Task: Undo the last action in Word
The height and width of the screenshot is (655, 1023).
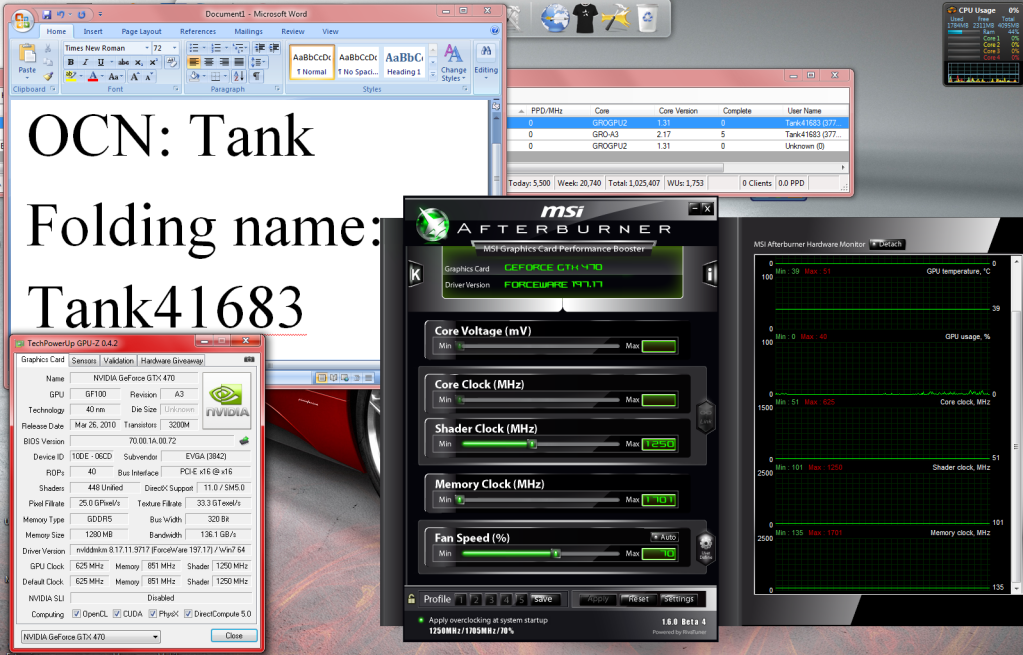Action: click(x=61, y=14)
